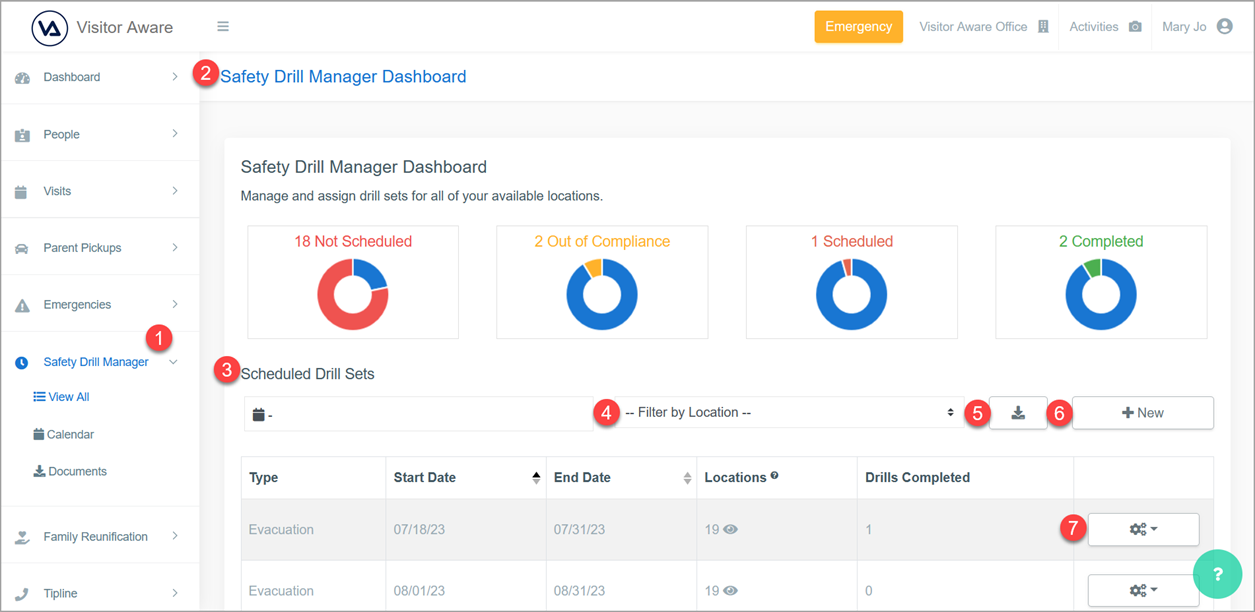This screenshot has width=1255, height=612.
Task: Open the Filter by Location dropdown
Action: point(790,413)
